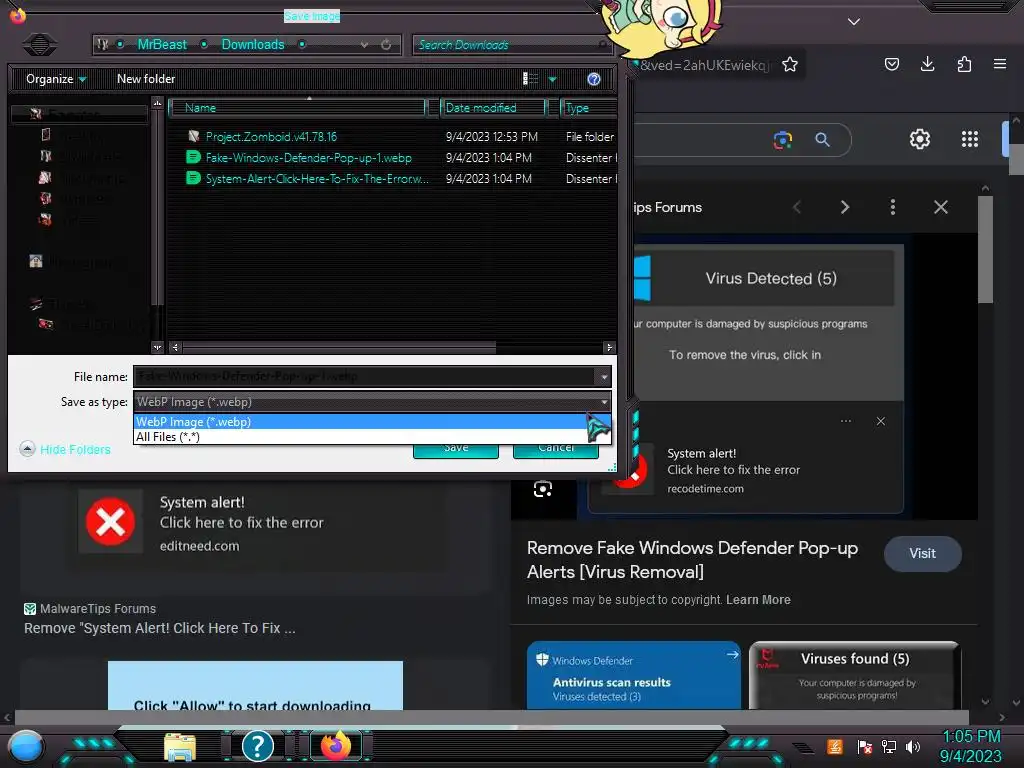Bookmark this page with the star icon
This screenshot has width=1024, height=768.
pos(790,65)
